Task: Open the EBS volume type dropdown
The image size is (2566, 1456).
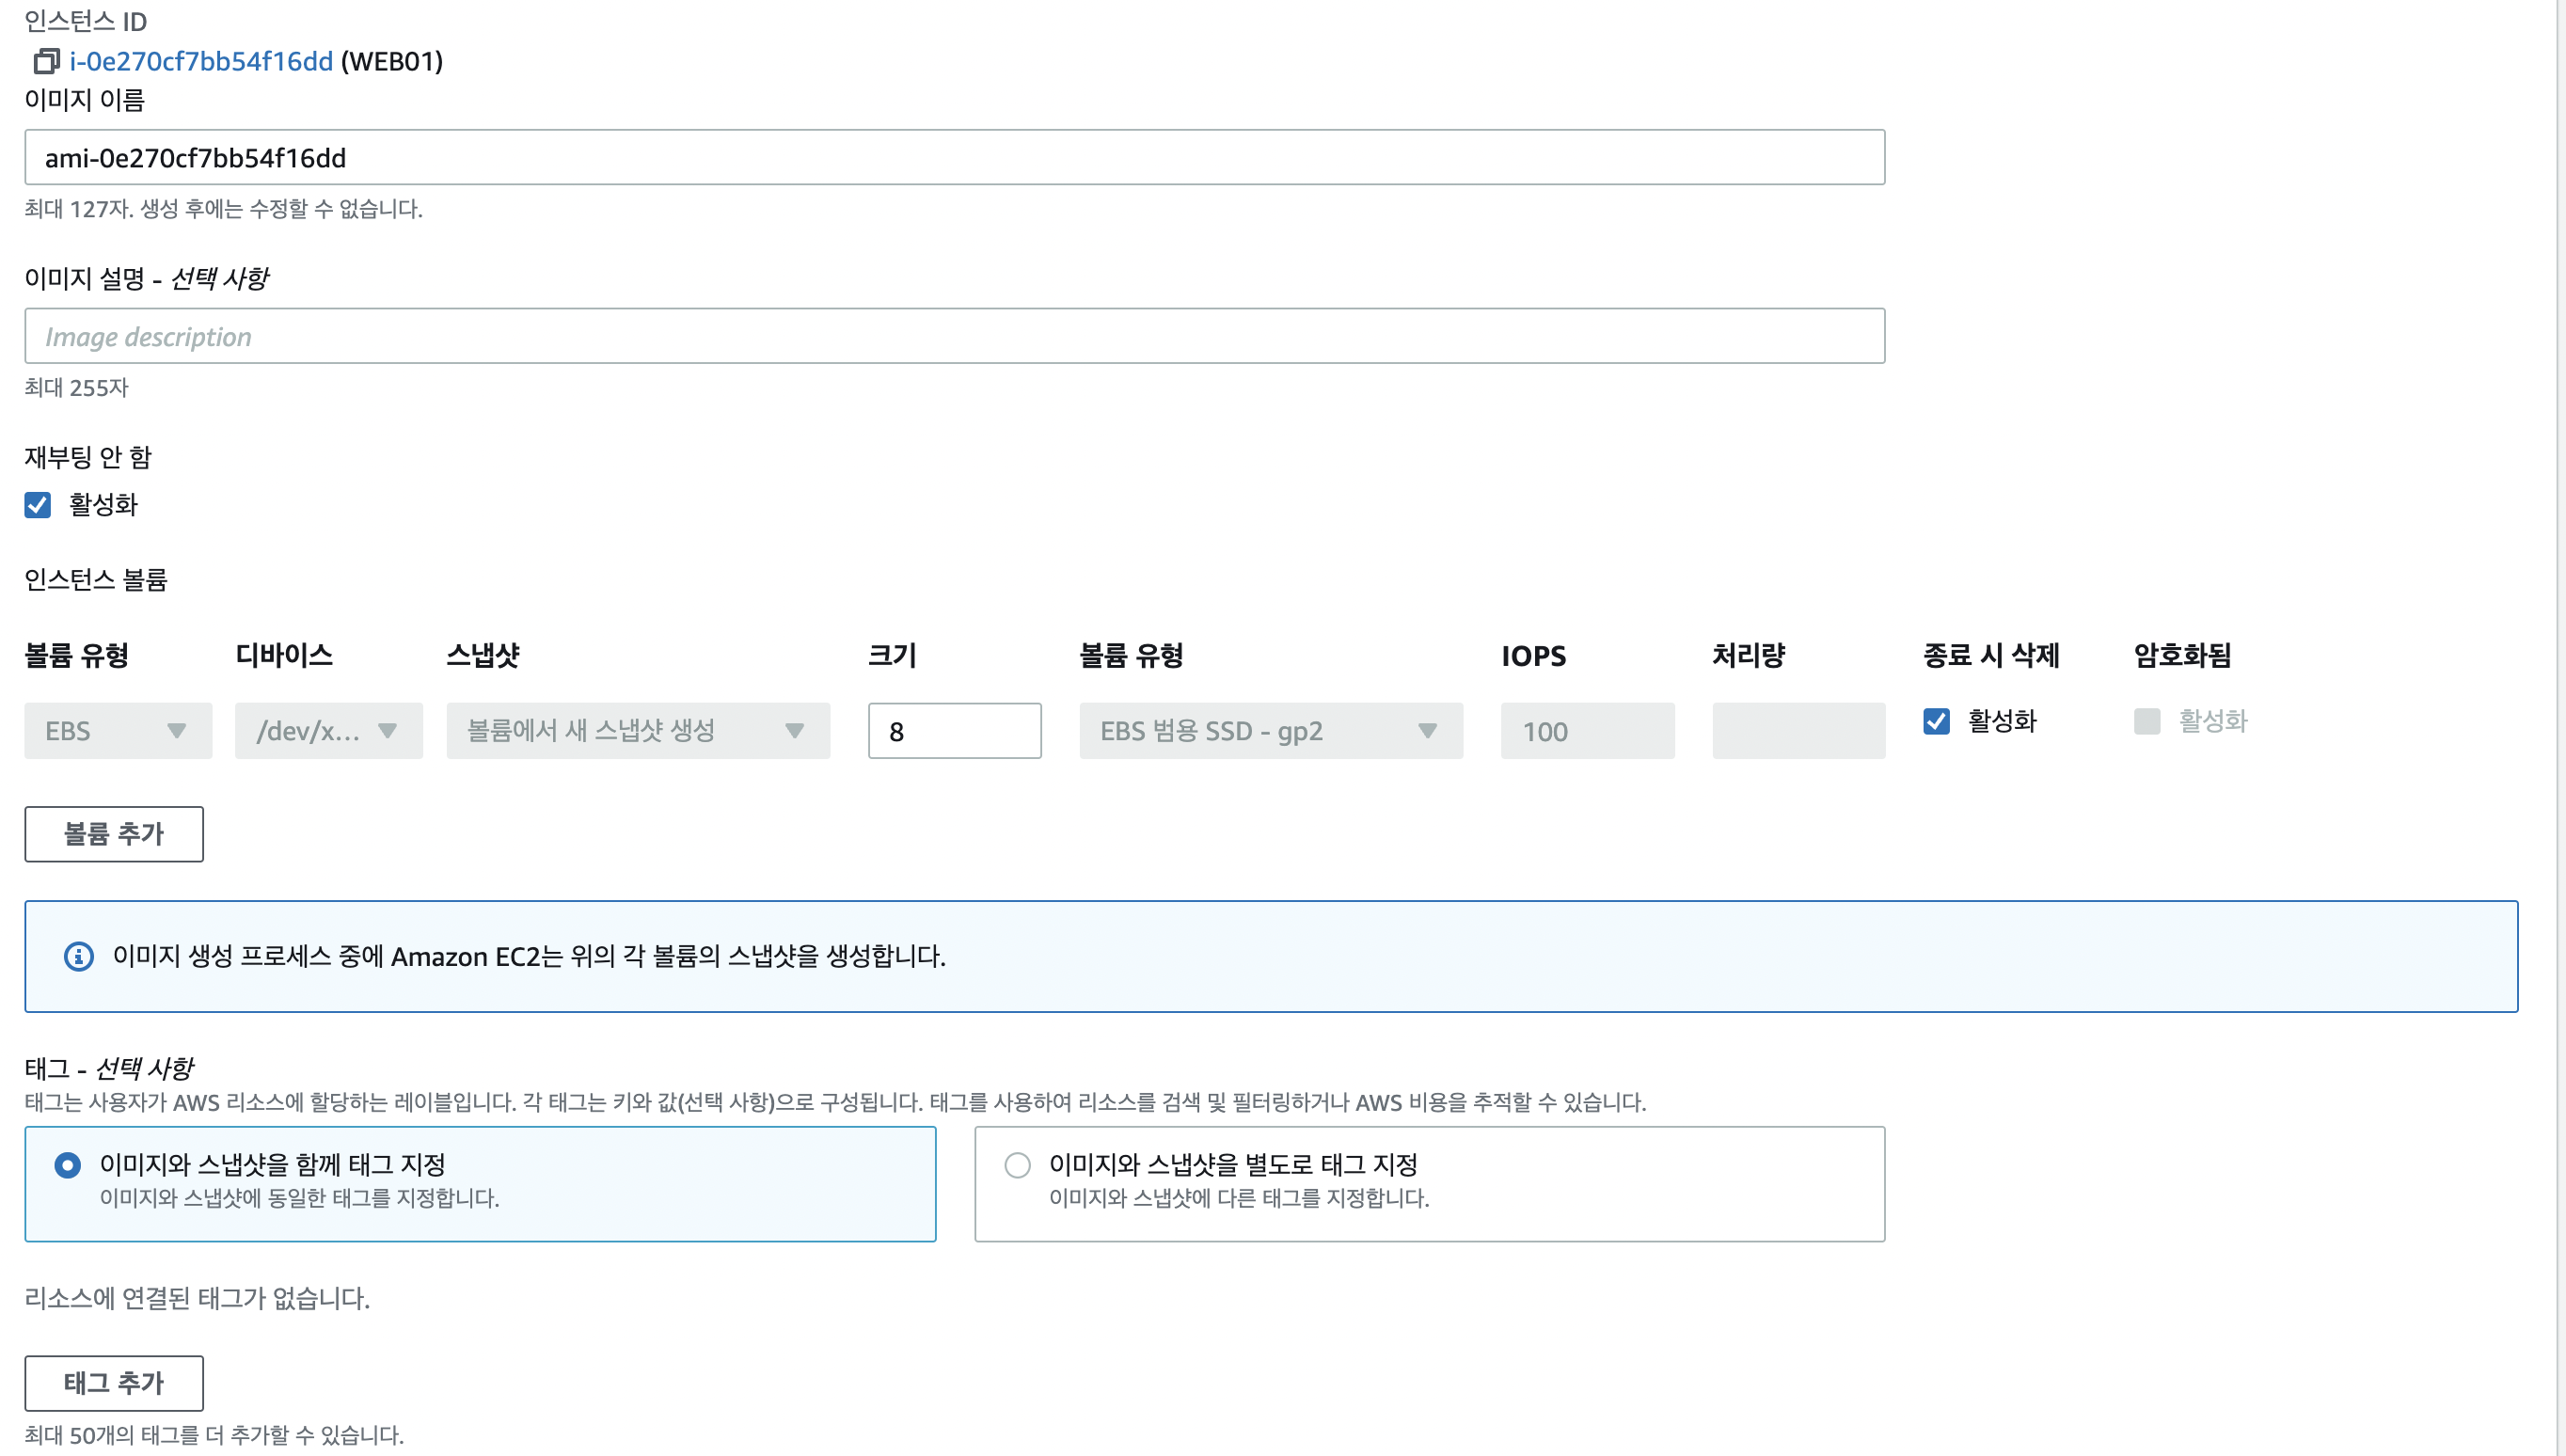Action: 118,731
